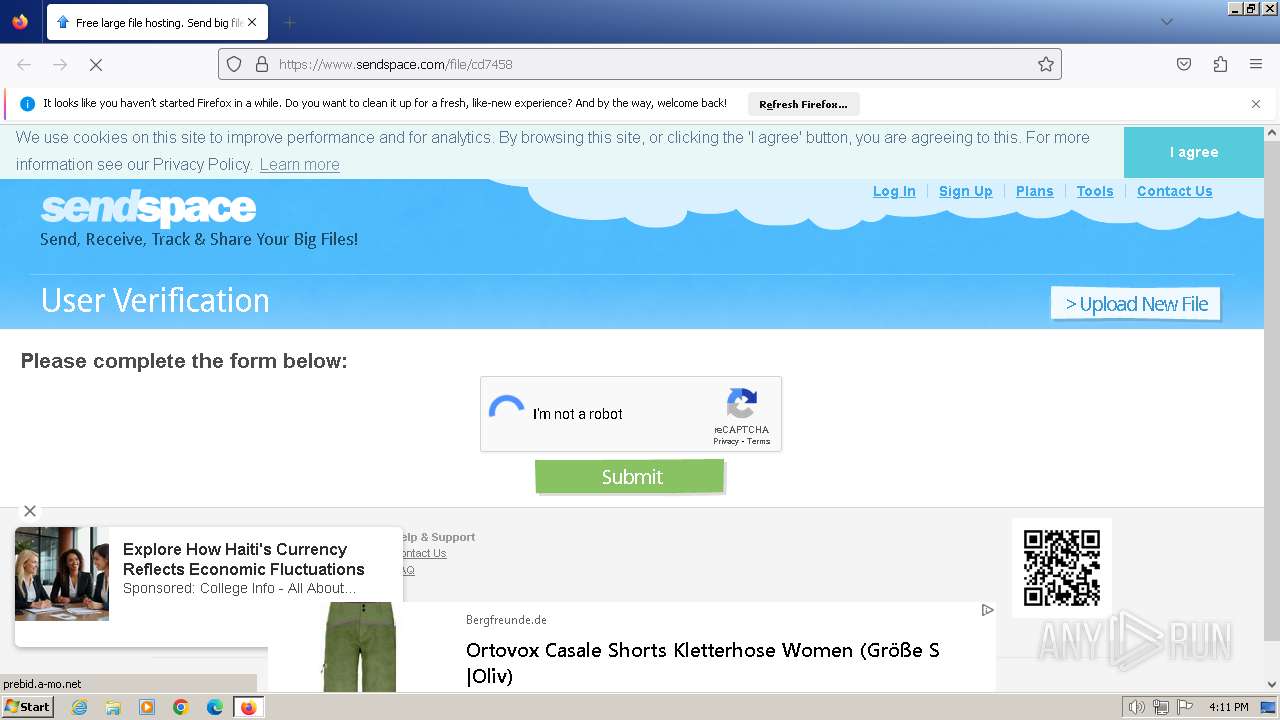View site security padlock info
This screenshot has height=720, width=1280.
click(x=262, y=64)
